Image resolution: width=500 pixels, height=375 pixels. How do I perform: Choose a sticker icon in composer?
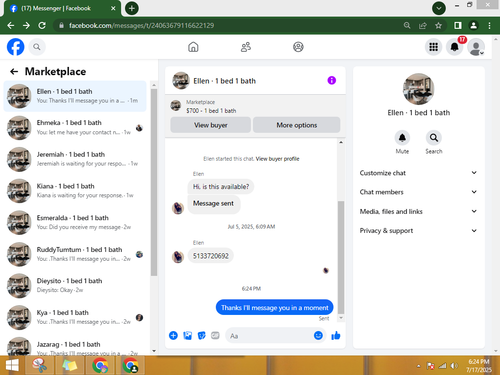click(202, 335)
